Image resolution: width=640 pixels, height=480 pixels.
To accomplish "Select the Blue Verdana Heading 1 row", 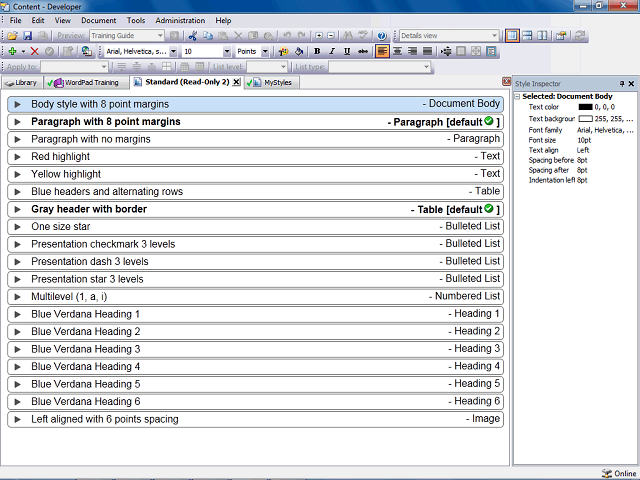I will tap(256, 314).
